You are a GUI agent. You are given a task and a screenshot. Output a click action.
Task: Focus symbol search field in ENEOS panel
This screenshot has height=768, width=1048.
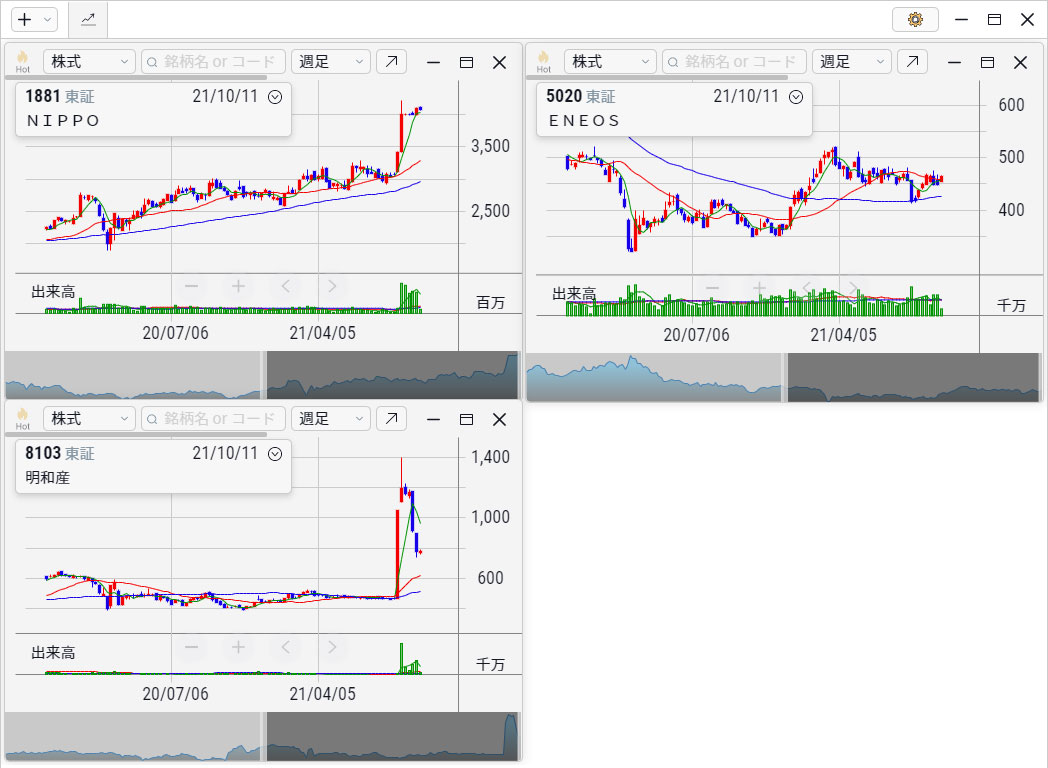[734, 61]
